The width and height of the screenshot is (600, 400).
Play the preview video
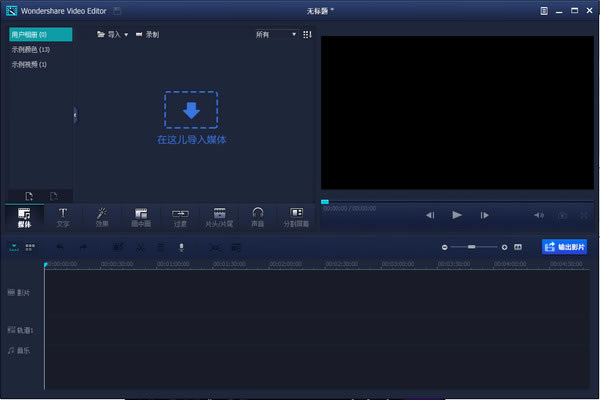point(457,215)
